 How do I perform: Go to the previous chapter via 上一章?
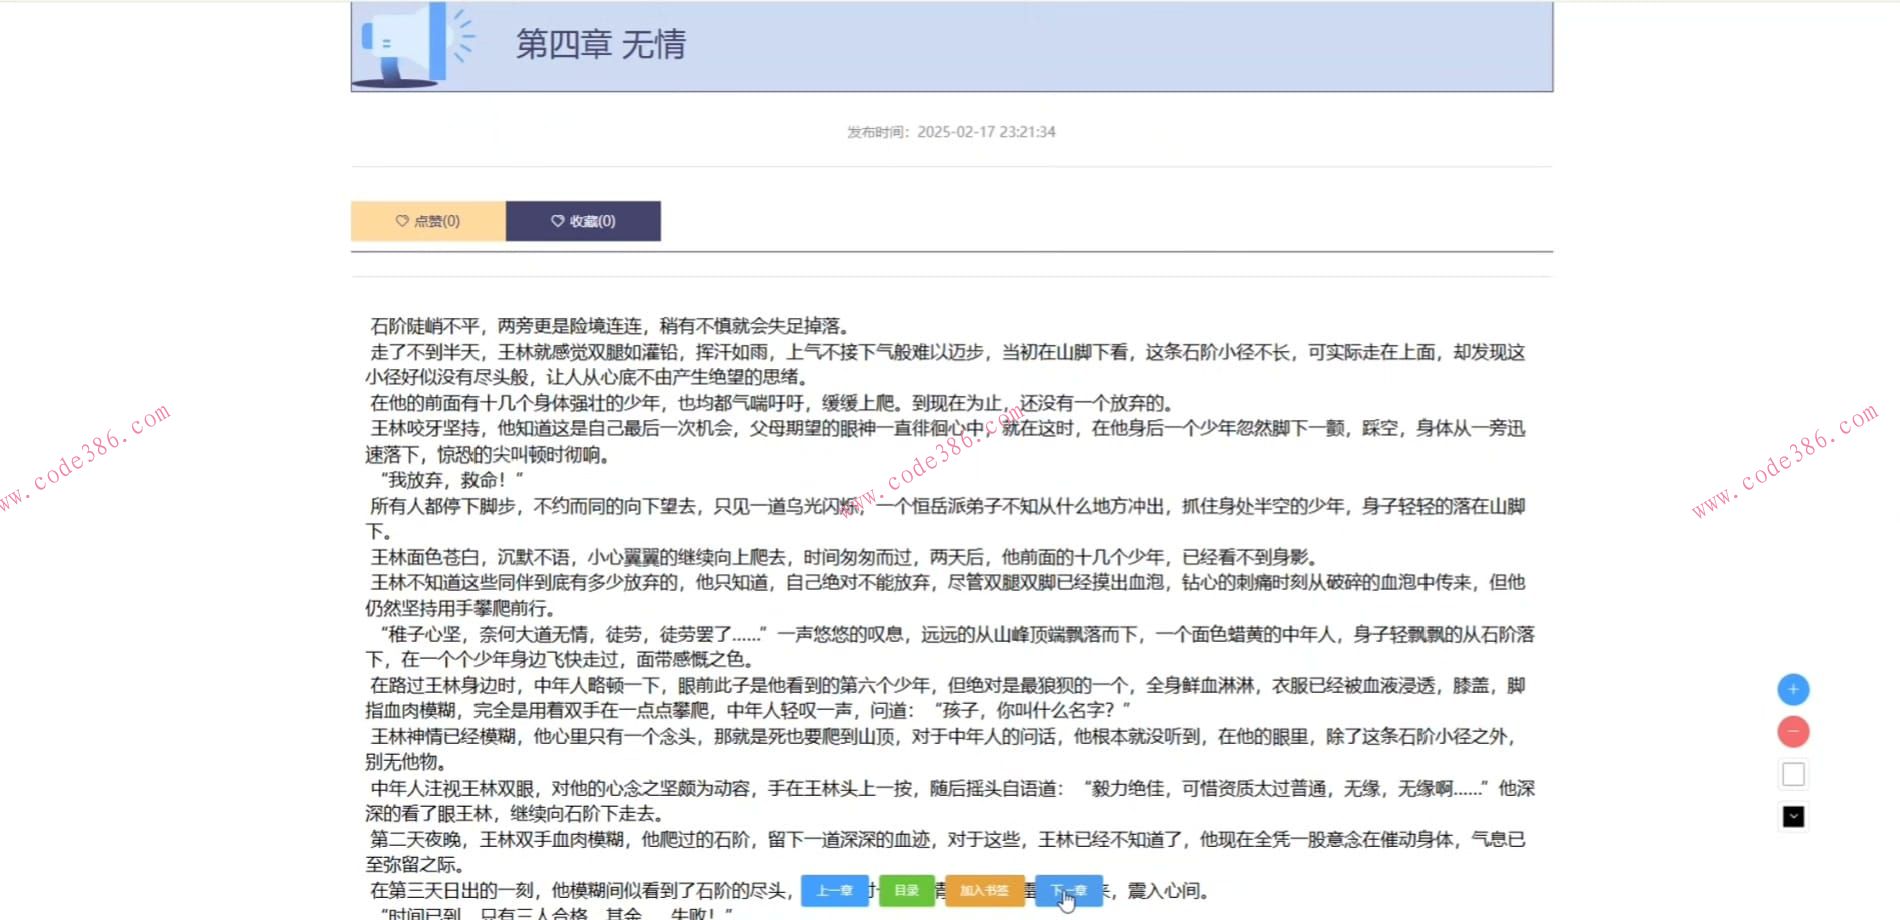pyautogui.click(x=835, y=890)
